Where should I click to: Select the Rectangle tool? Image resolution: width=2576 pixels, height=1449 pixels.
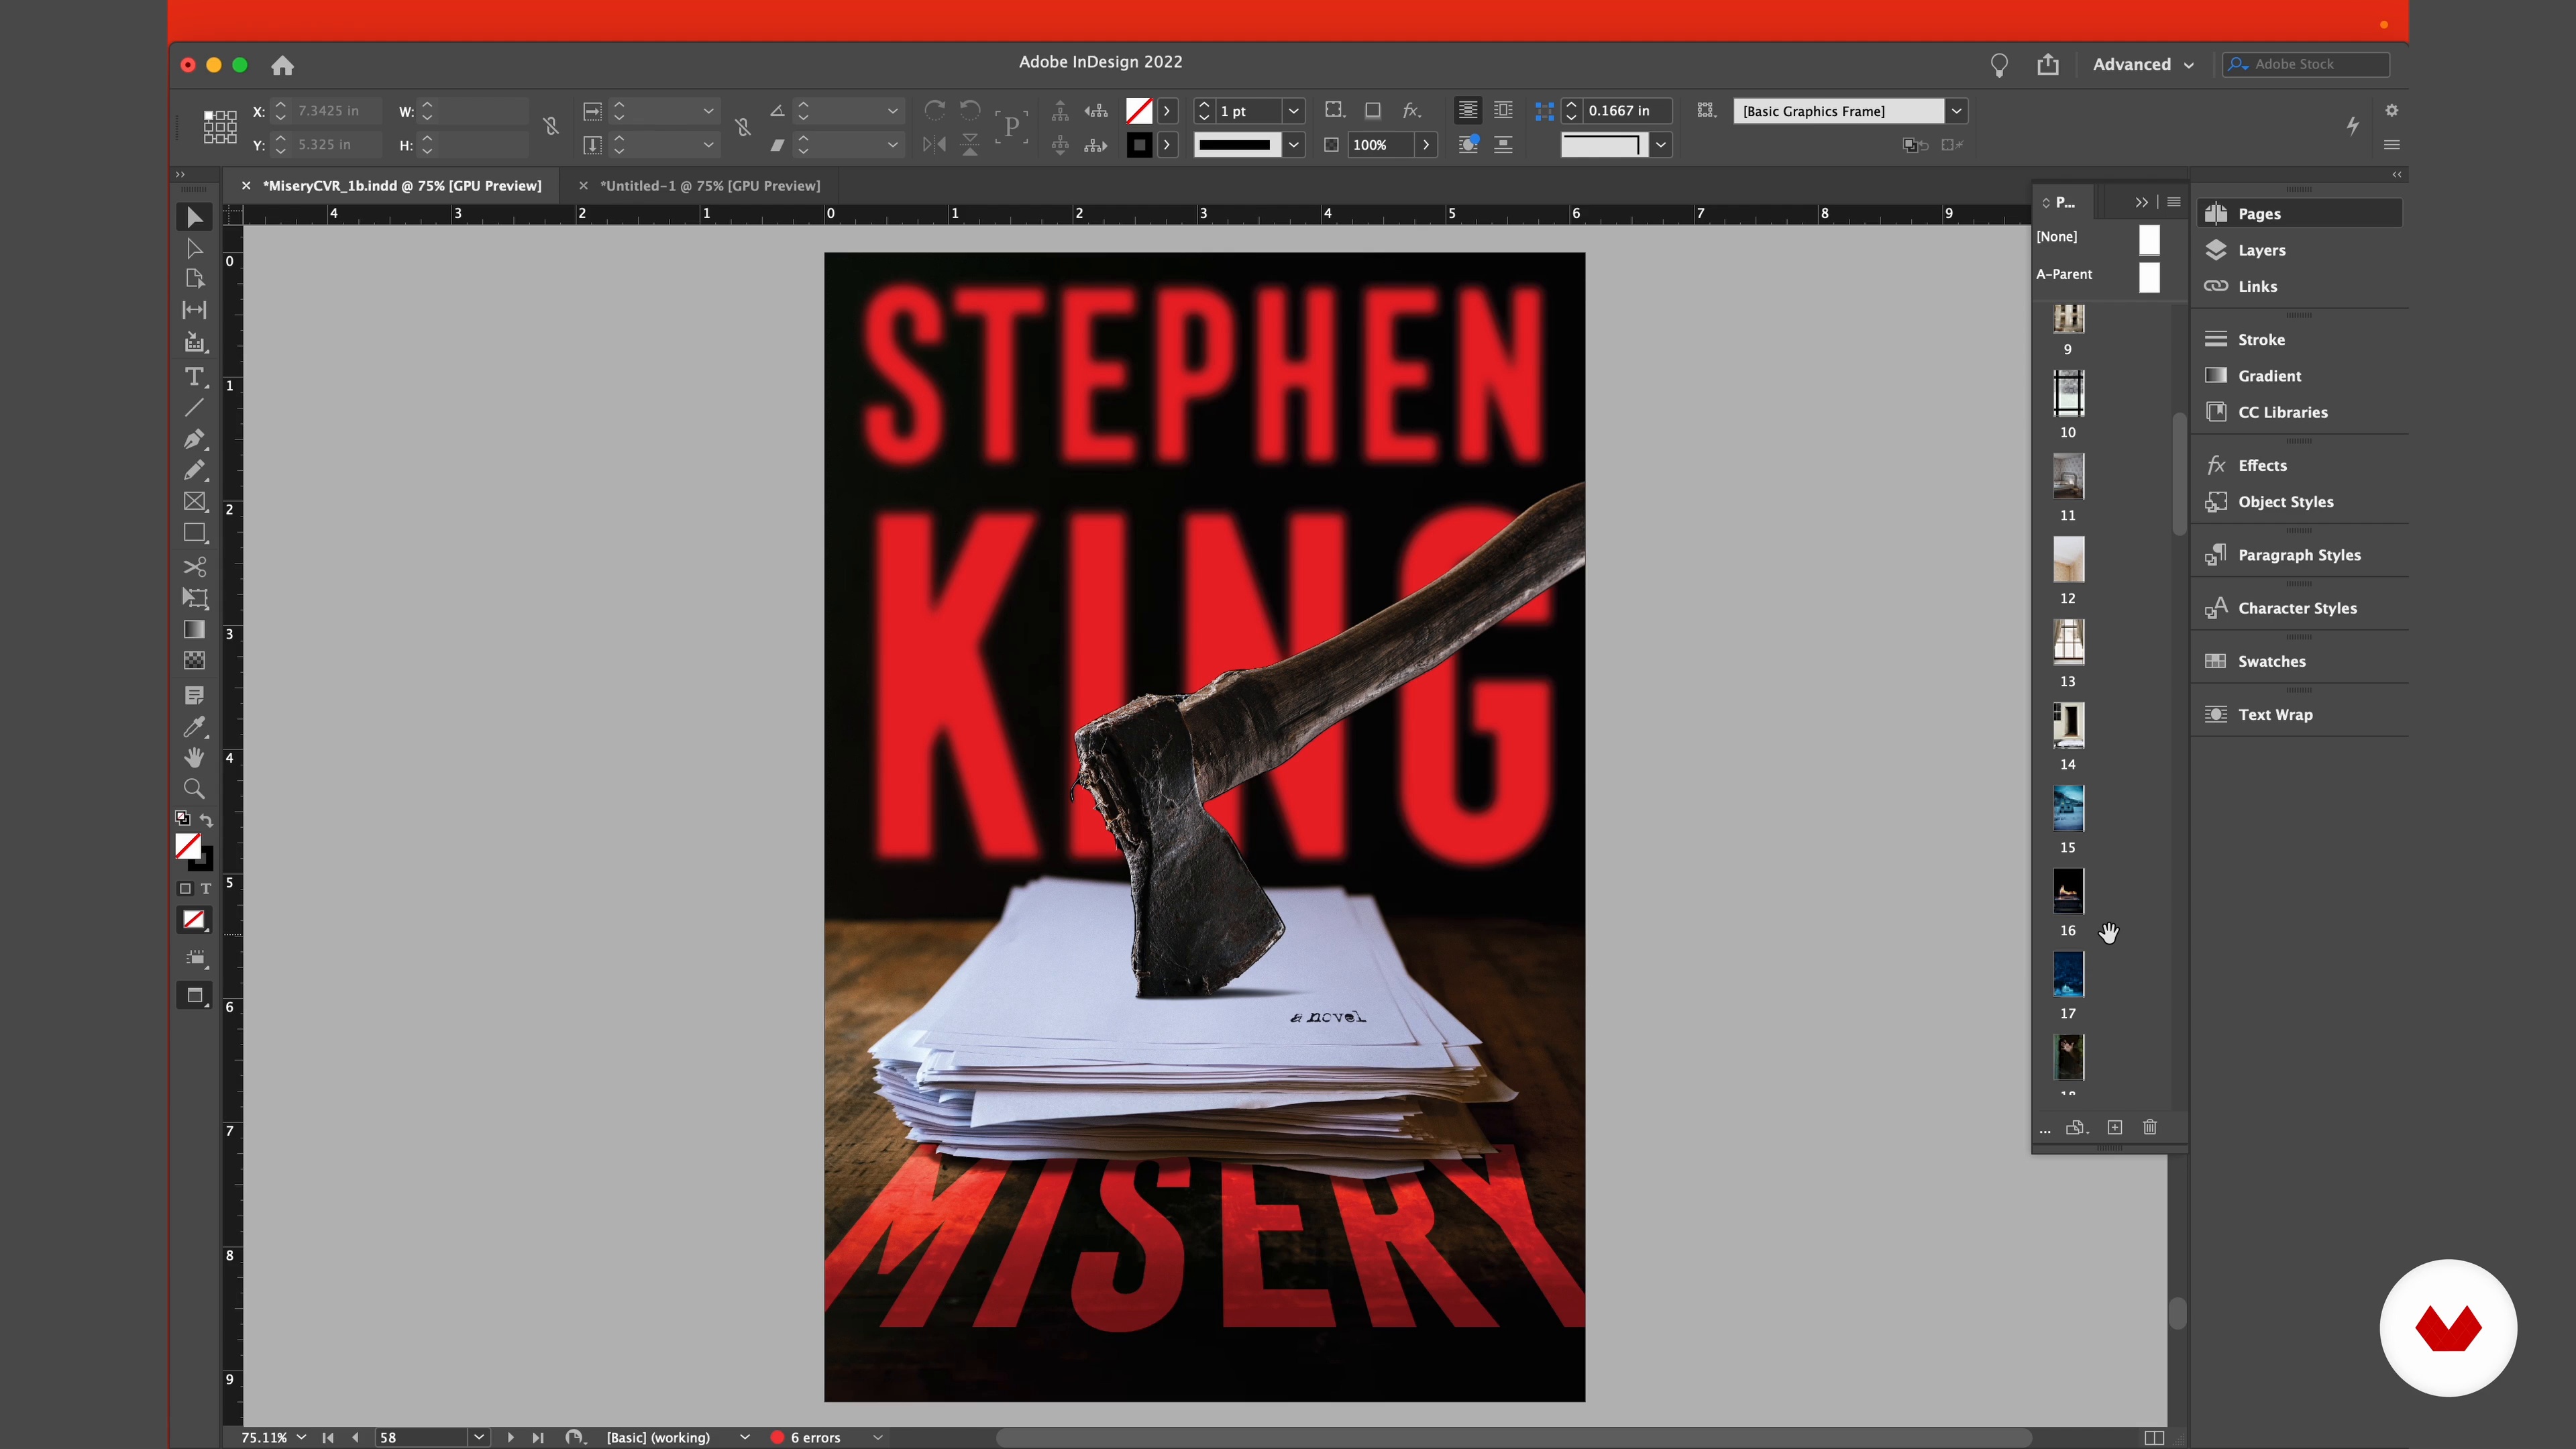pos(195,533)
